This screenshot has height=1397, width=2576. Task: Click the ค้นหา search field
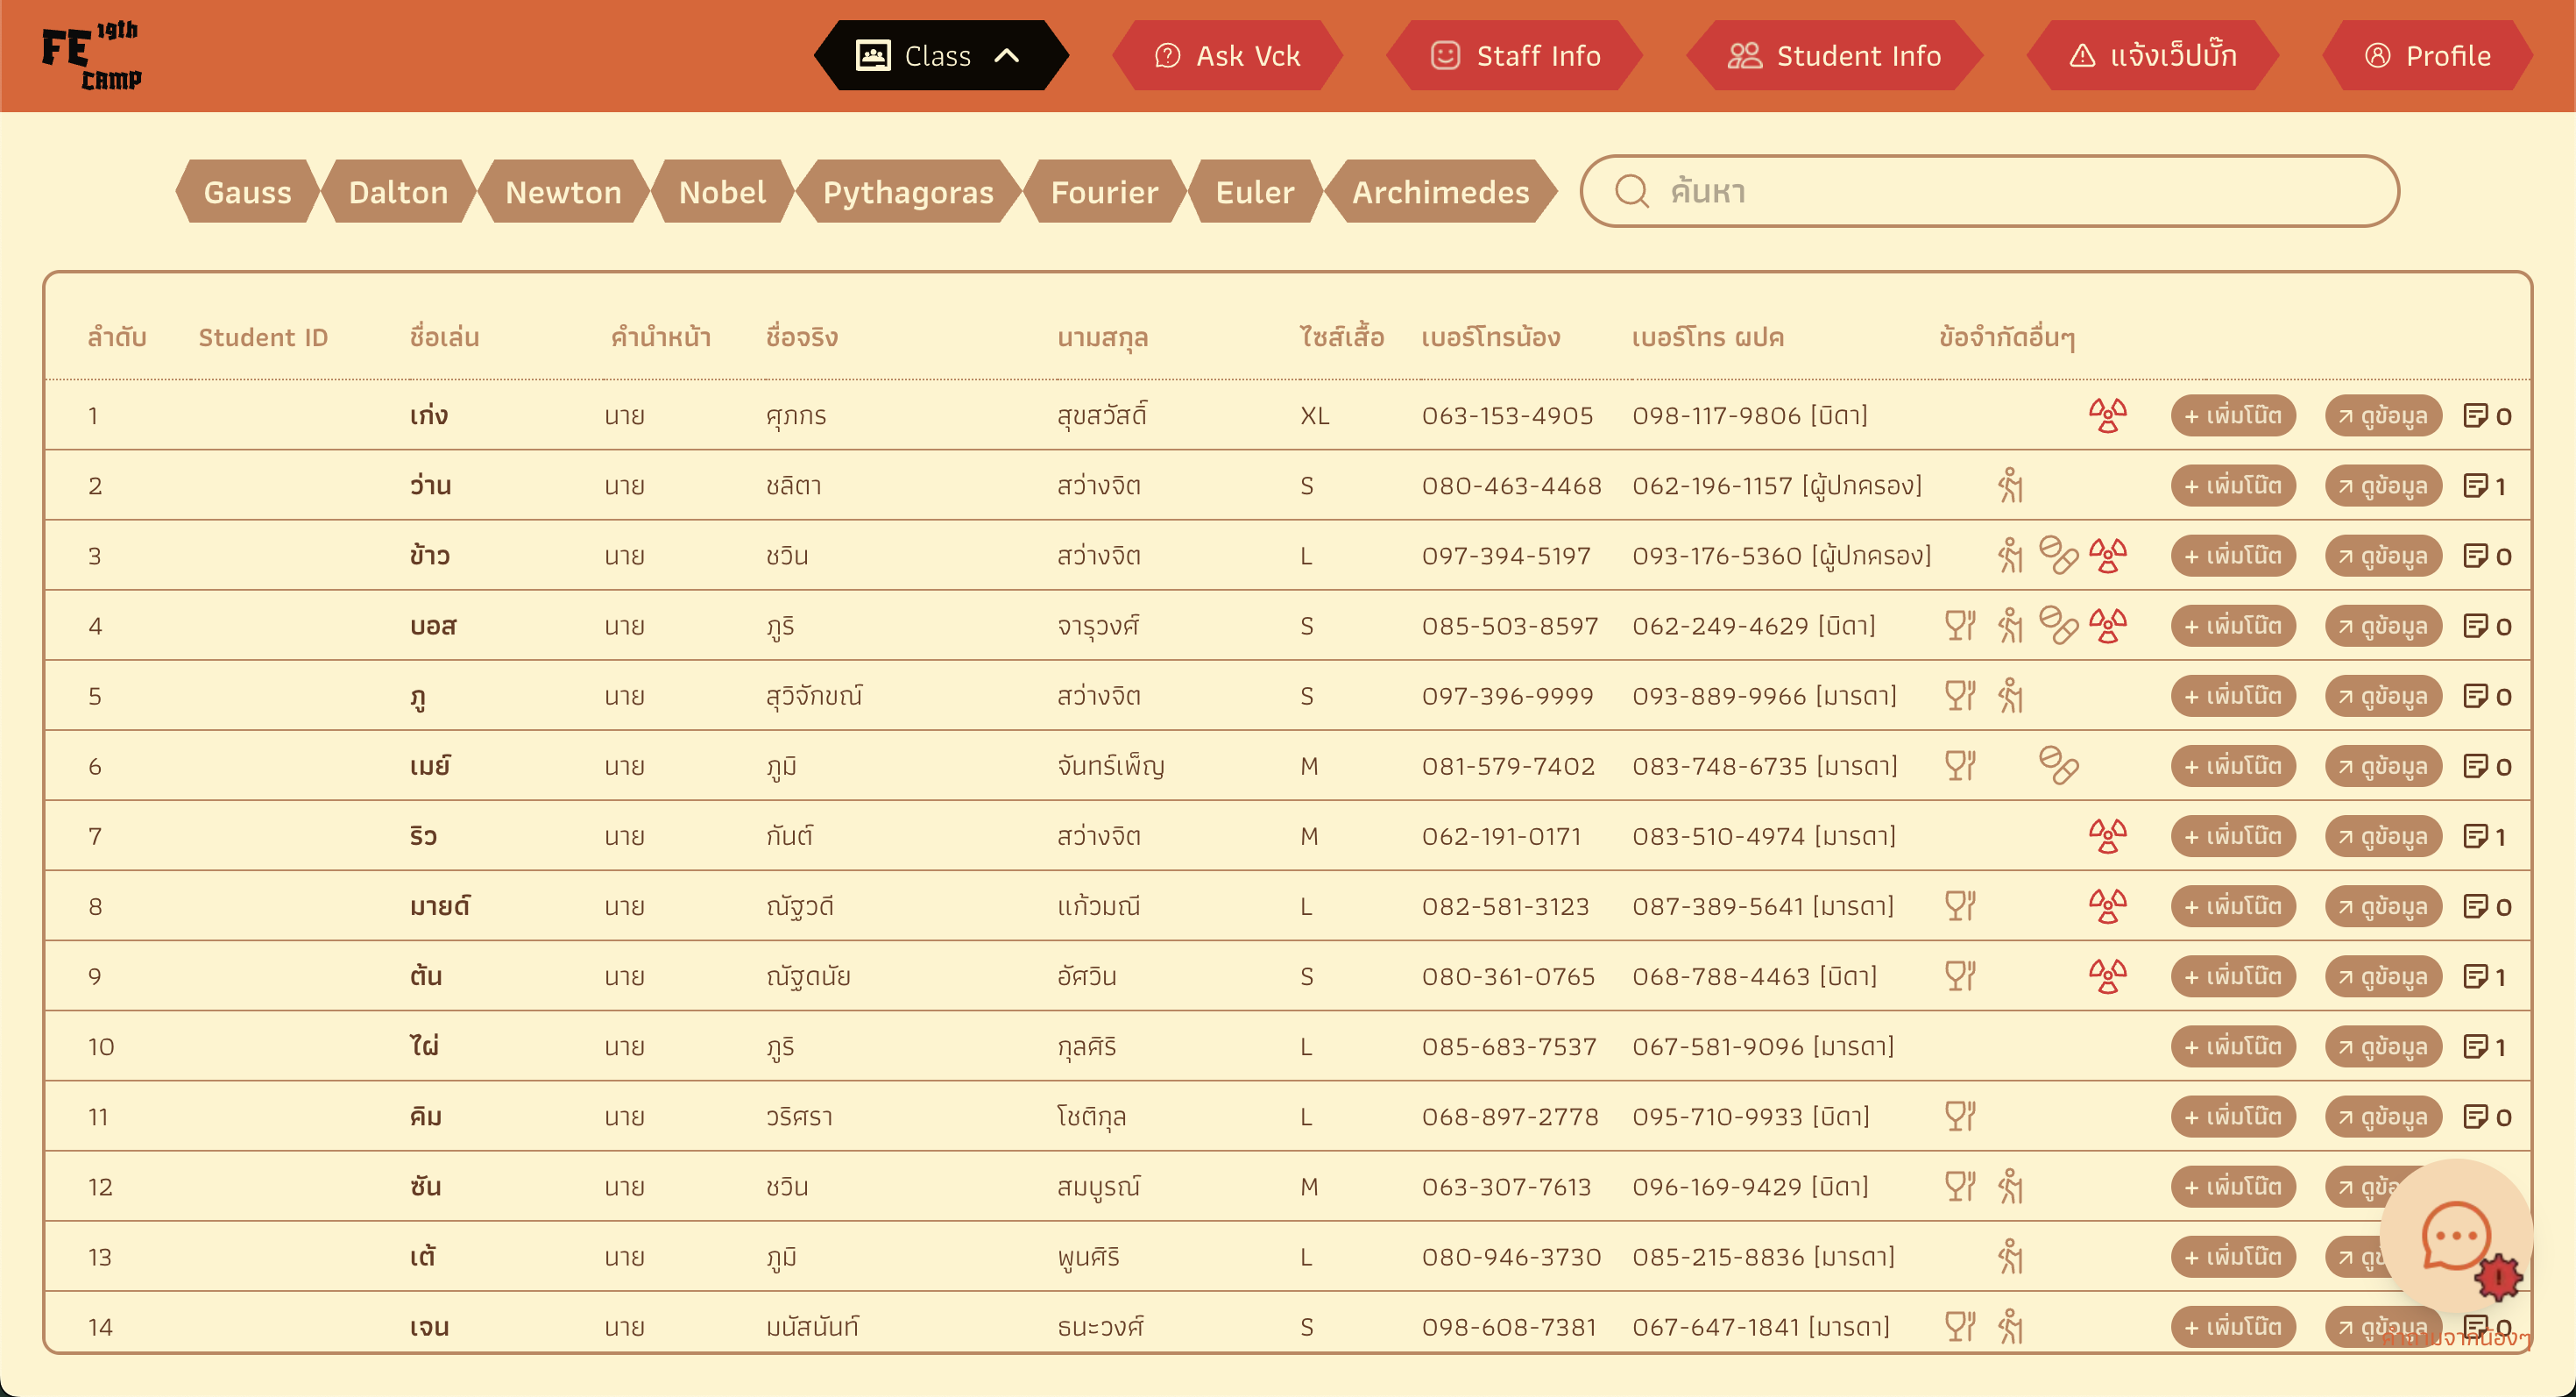click(x=1989, y=191)
